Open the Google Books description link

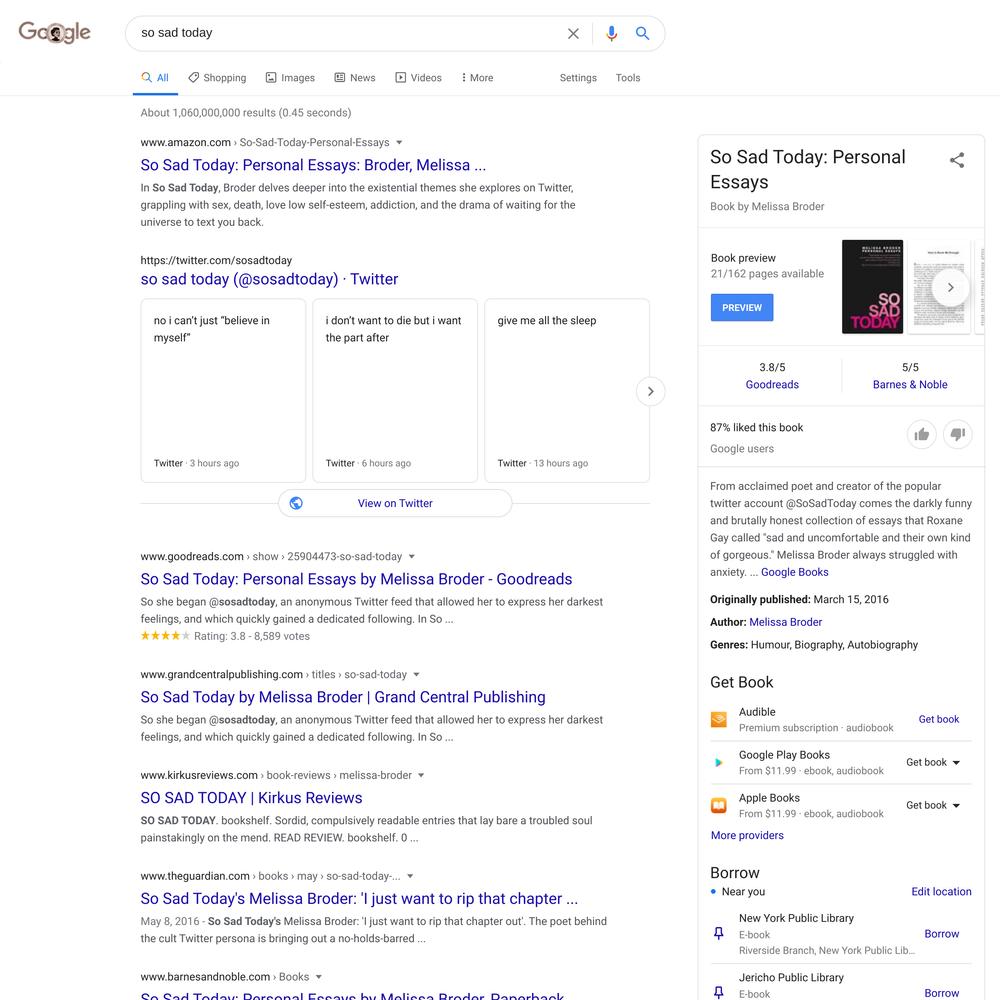pos(795,572)
